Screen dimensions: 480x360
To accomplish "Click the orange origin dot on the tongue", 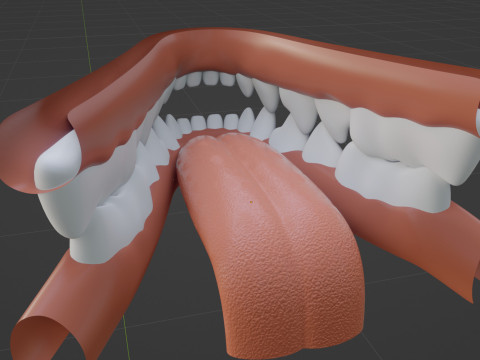I will pos(251,202).
